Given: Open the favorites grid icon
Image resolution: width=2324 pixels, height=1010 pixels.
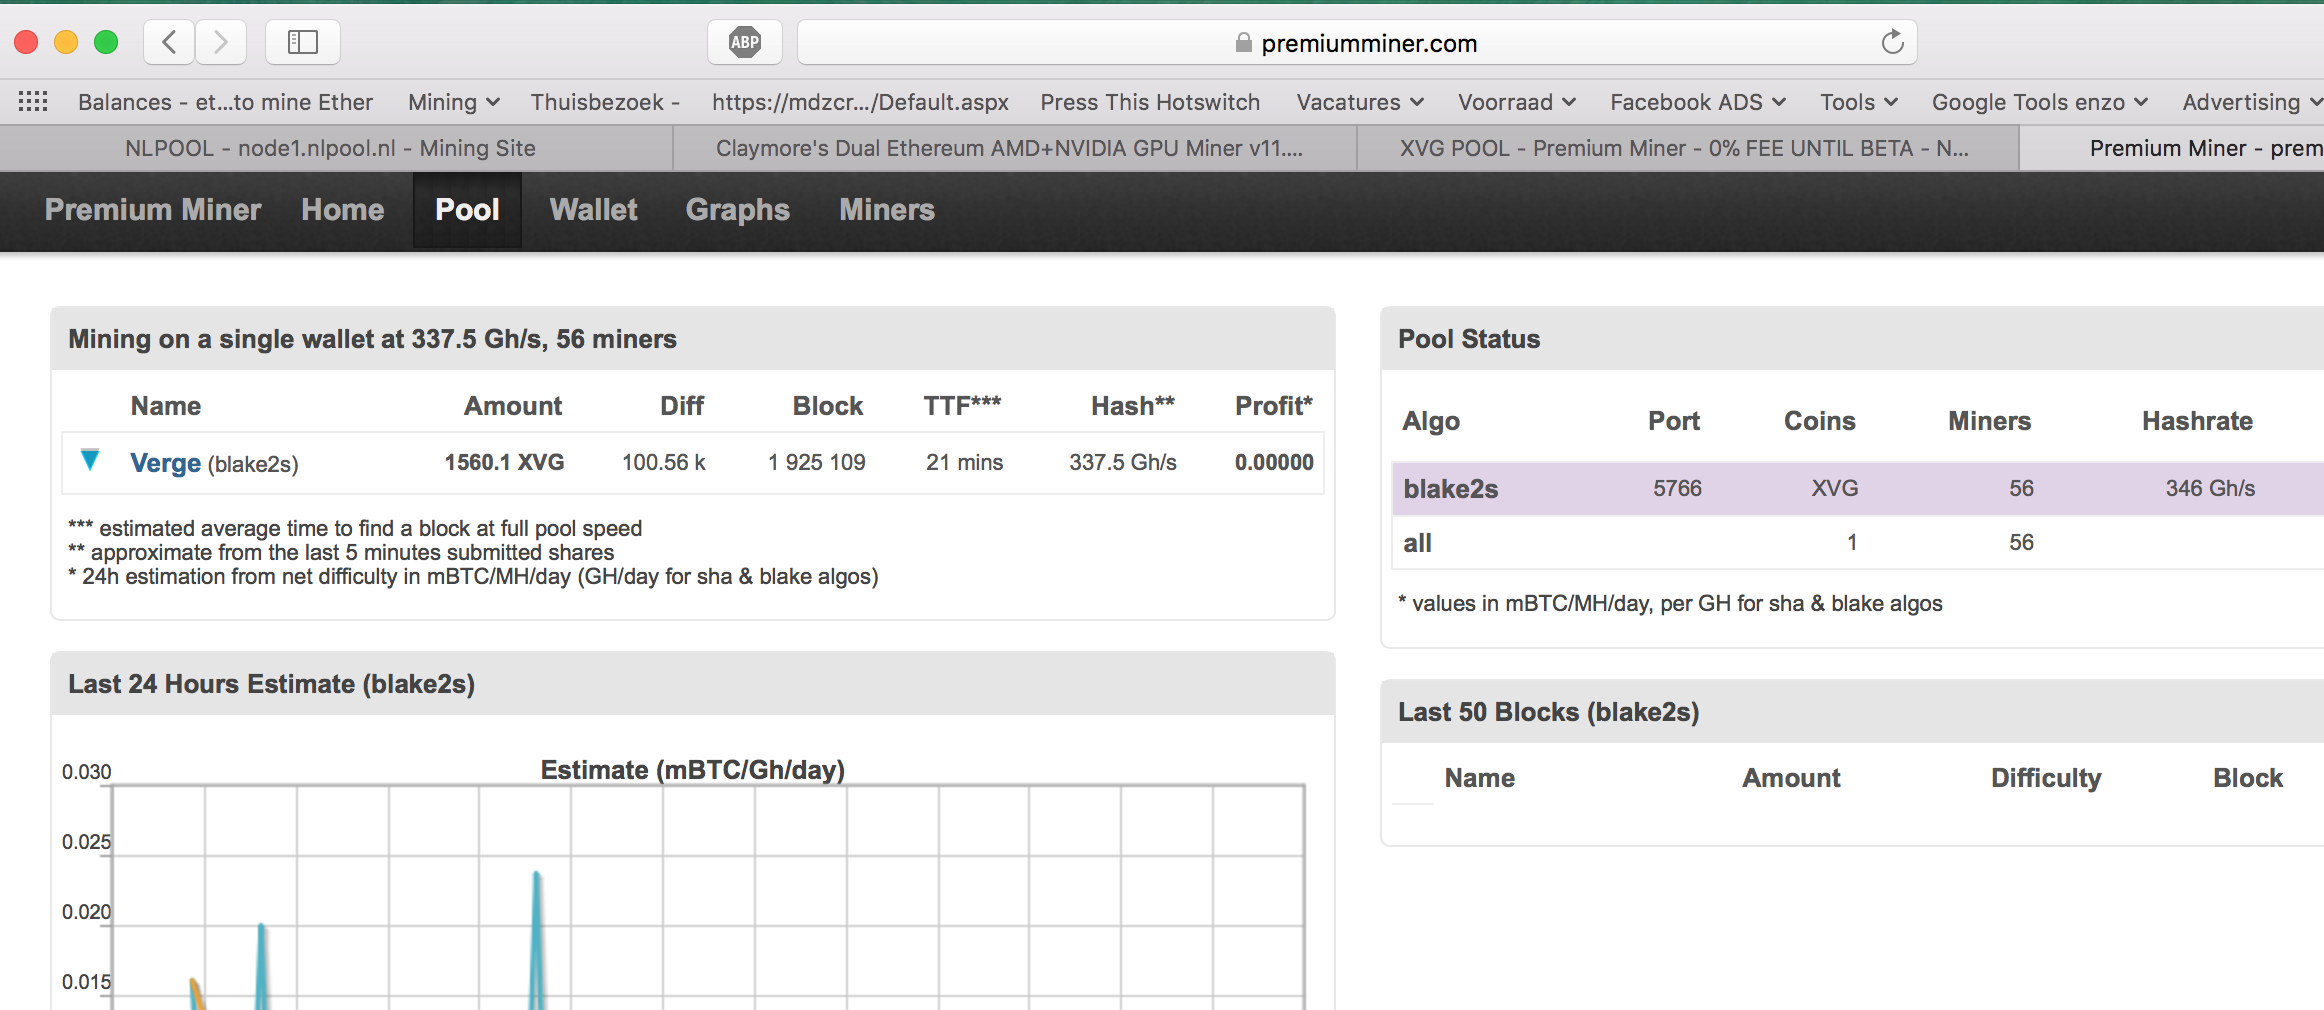Looking at the screenshot, I should pyautogui.click(x=33, y=101).
